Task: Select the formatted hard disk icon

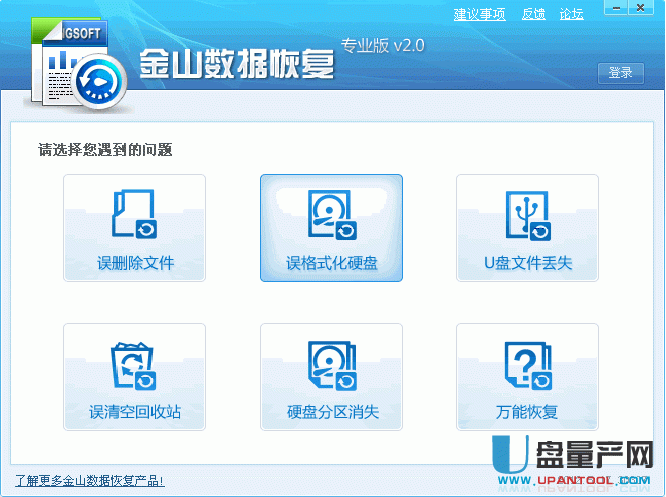Action: click(331, 217)
